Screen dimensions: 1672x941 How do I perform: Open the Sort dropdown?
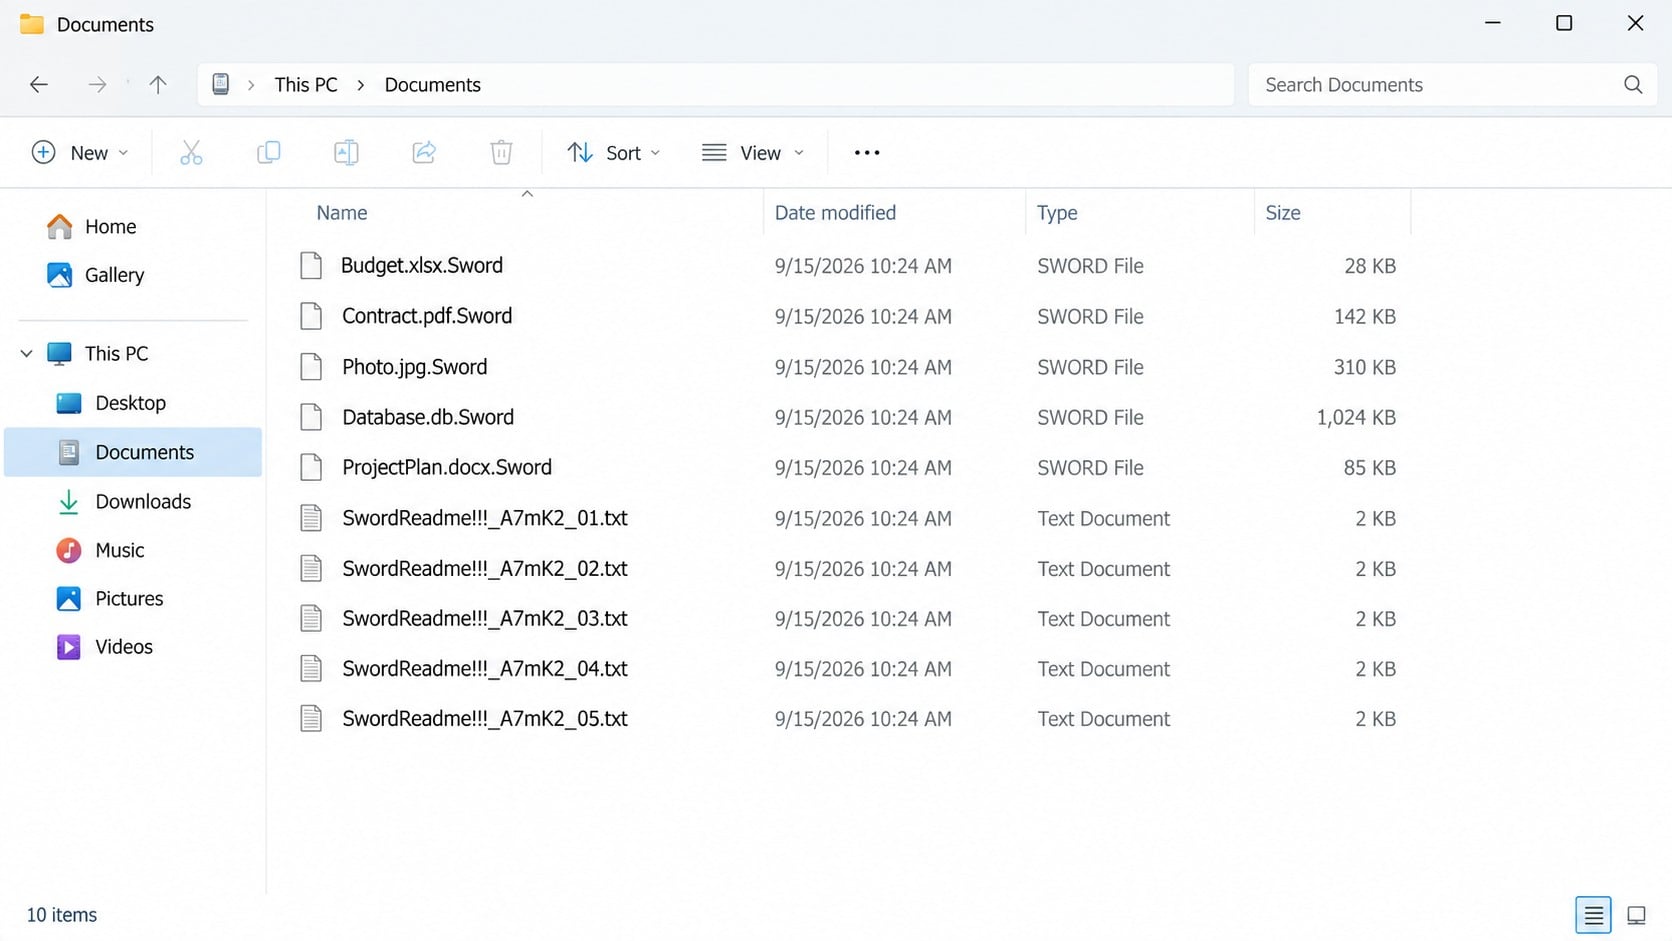tap(613, 153)
